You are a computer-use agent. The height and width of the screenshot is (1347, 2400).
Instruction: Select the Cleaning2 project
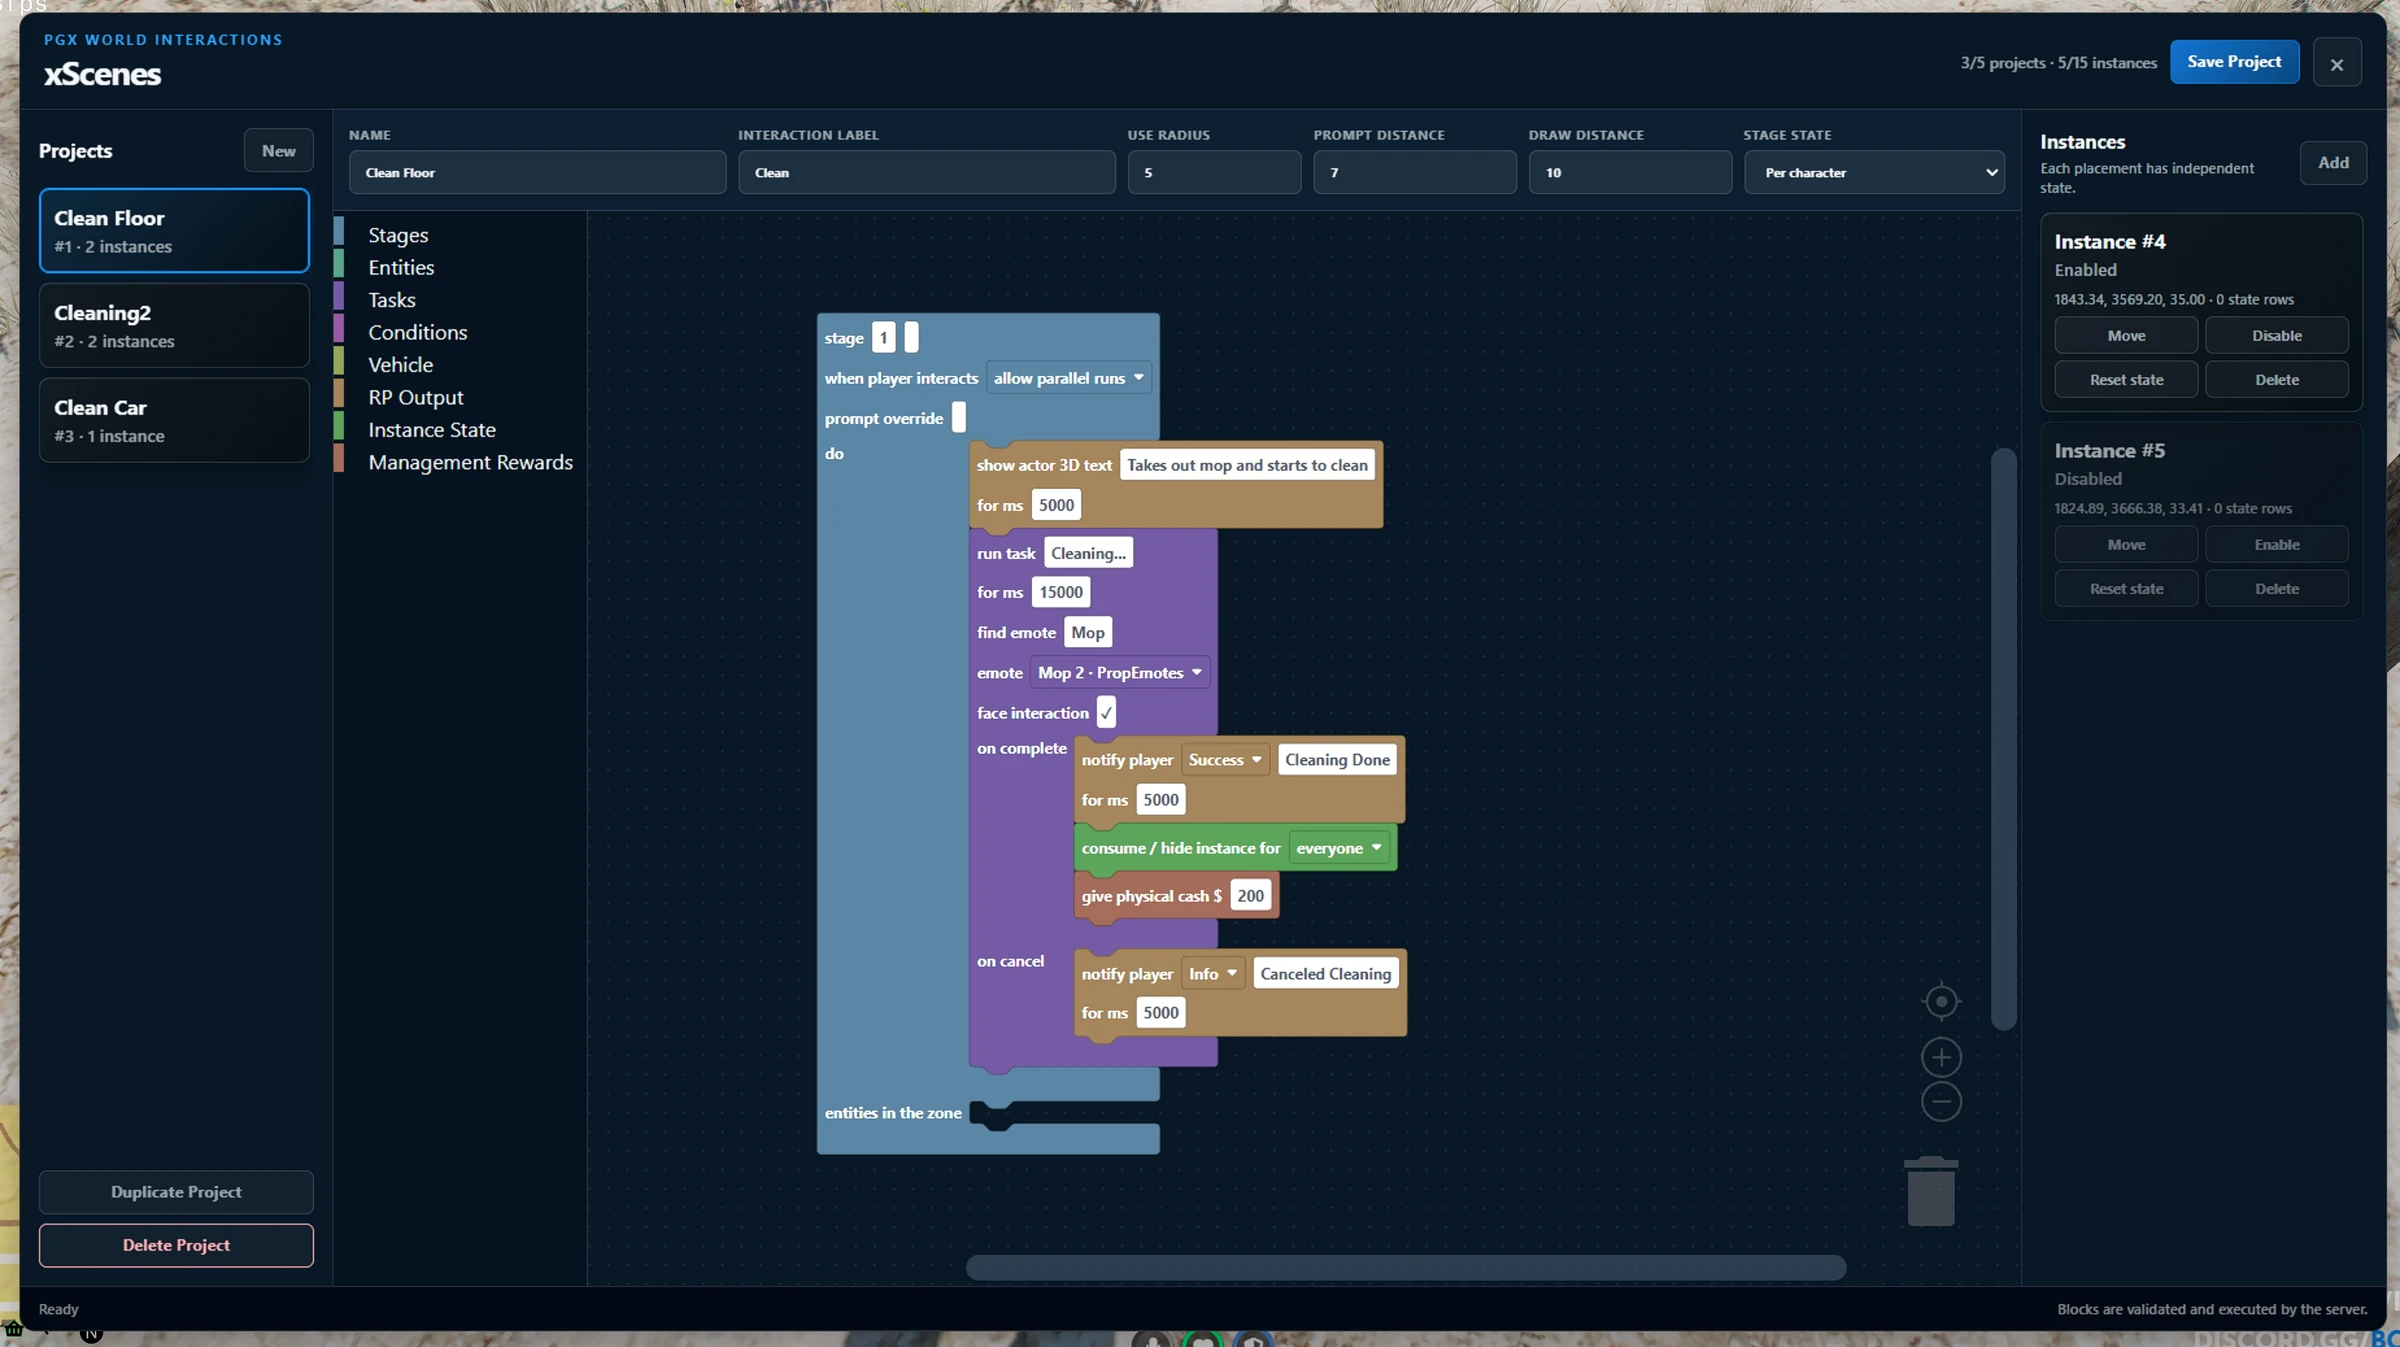tap(174, 325)
